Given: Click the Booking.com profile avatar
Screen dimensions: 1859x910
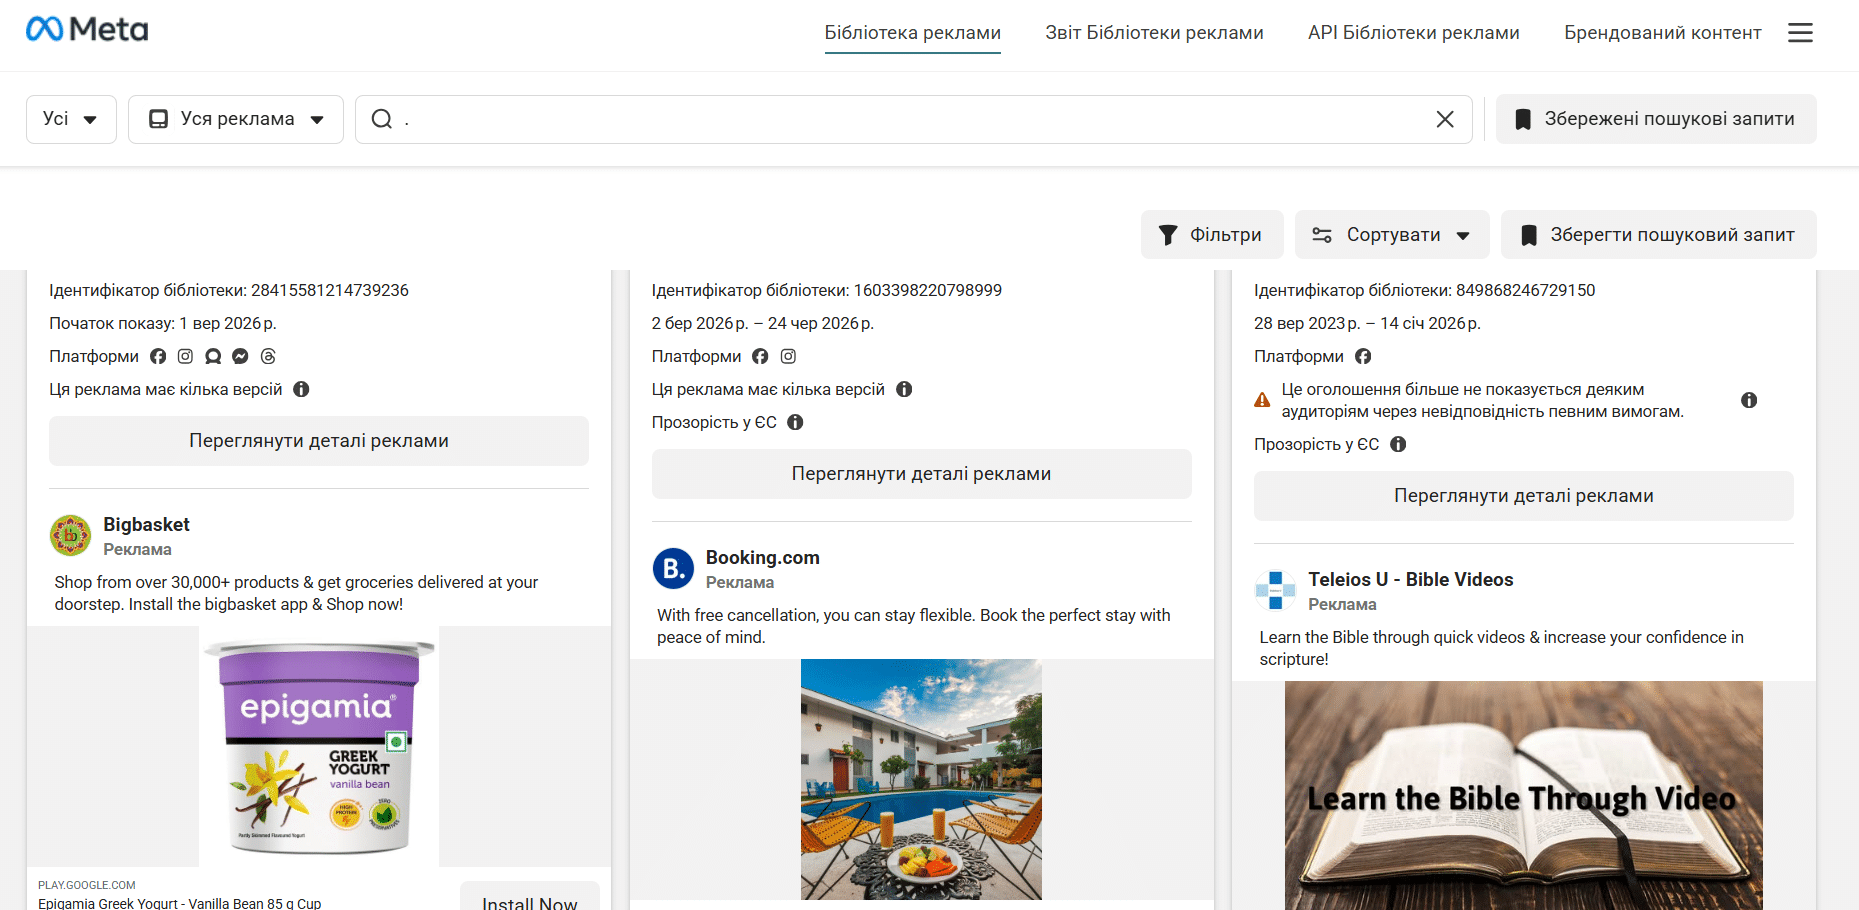Looking at the screenshot, I should [673, 568].
